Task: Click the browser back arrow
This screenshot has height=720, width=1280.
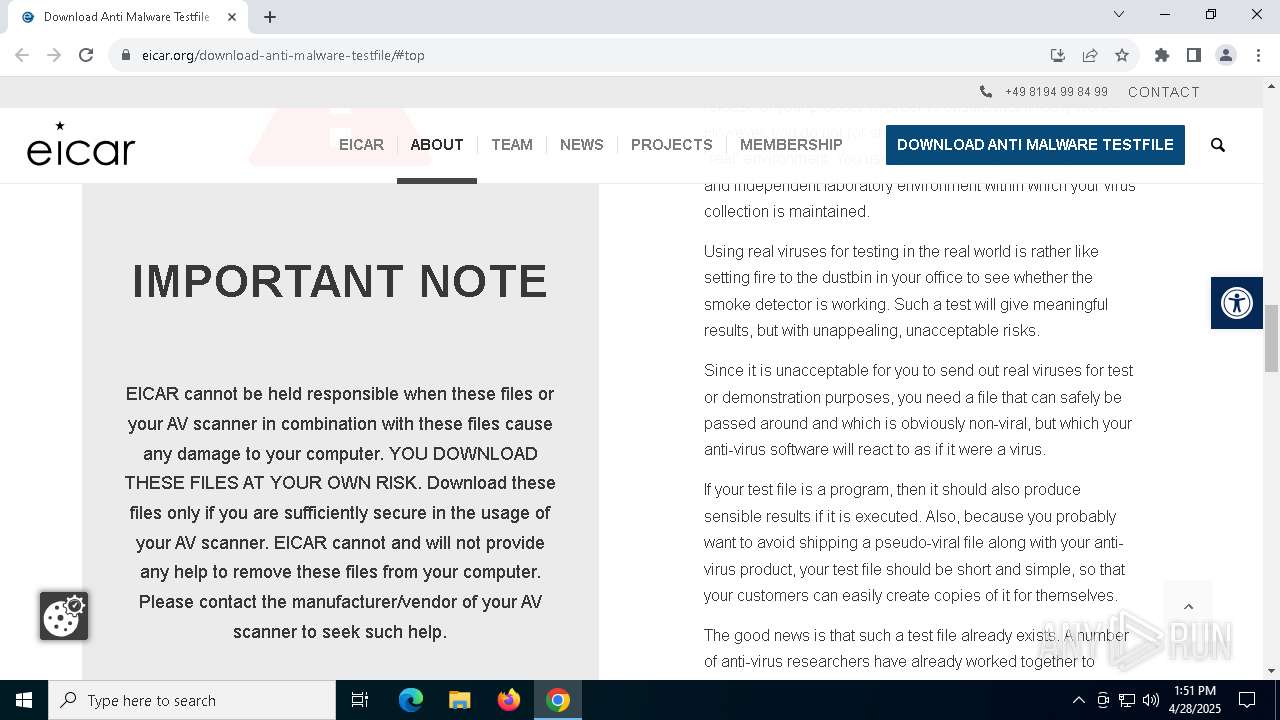Action: [x=22, y=55]
